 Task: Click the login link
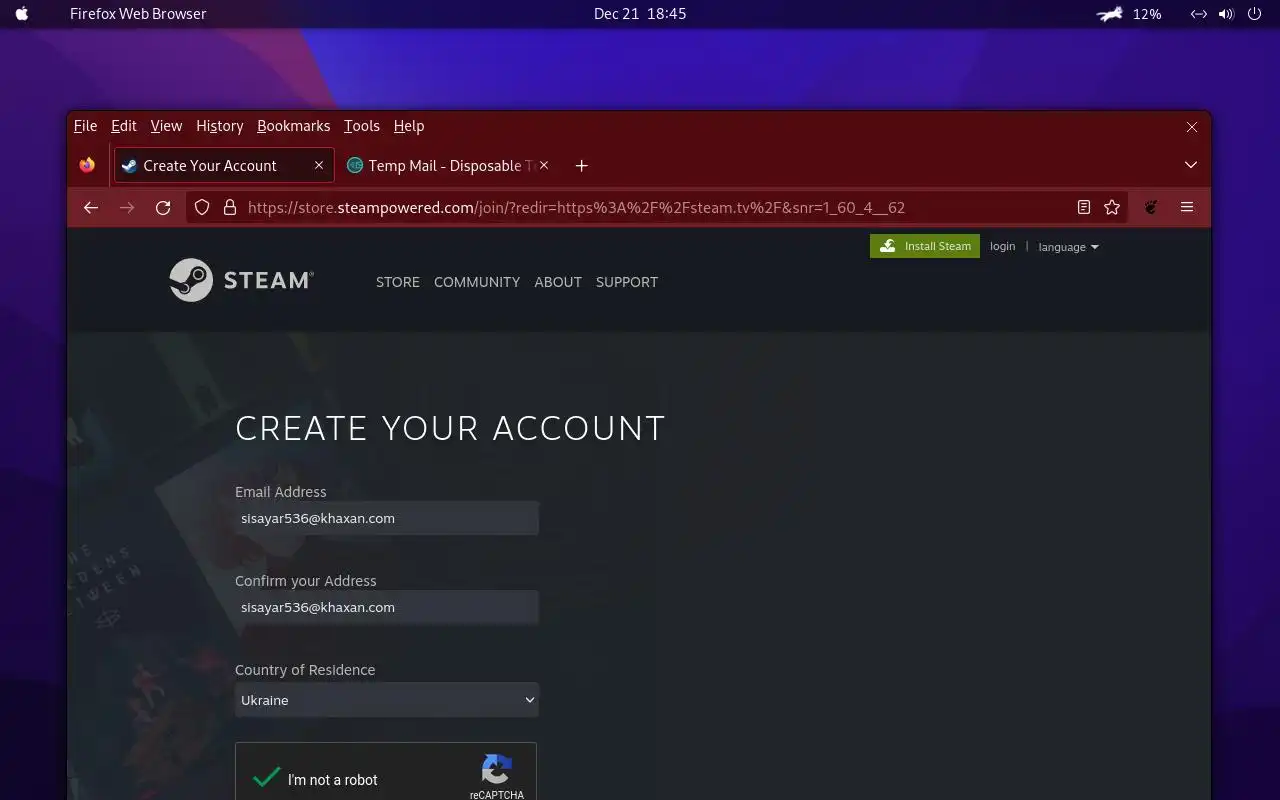click(1002, 246)
